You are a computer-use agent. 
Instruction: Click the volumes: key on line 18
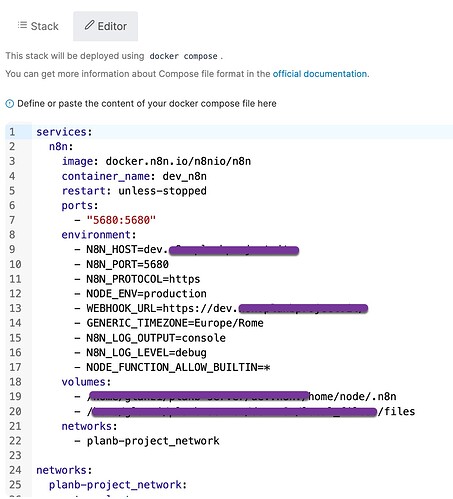[x=86, y=382]
